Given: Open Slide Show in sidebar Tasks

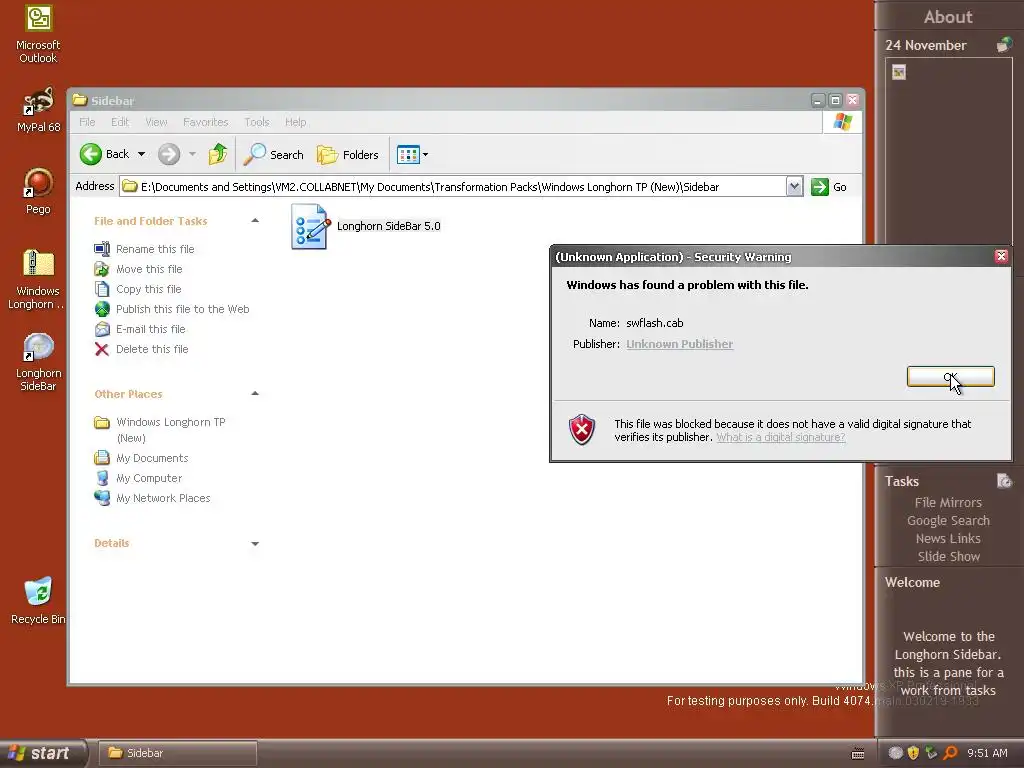Looking at the screenshot, I should [x=948, y=556].
